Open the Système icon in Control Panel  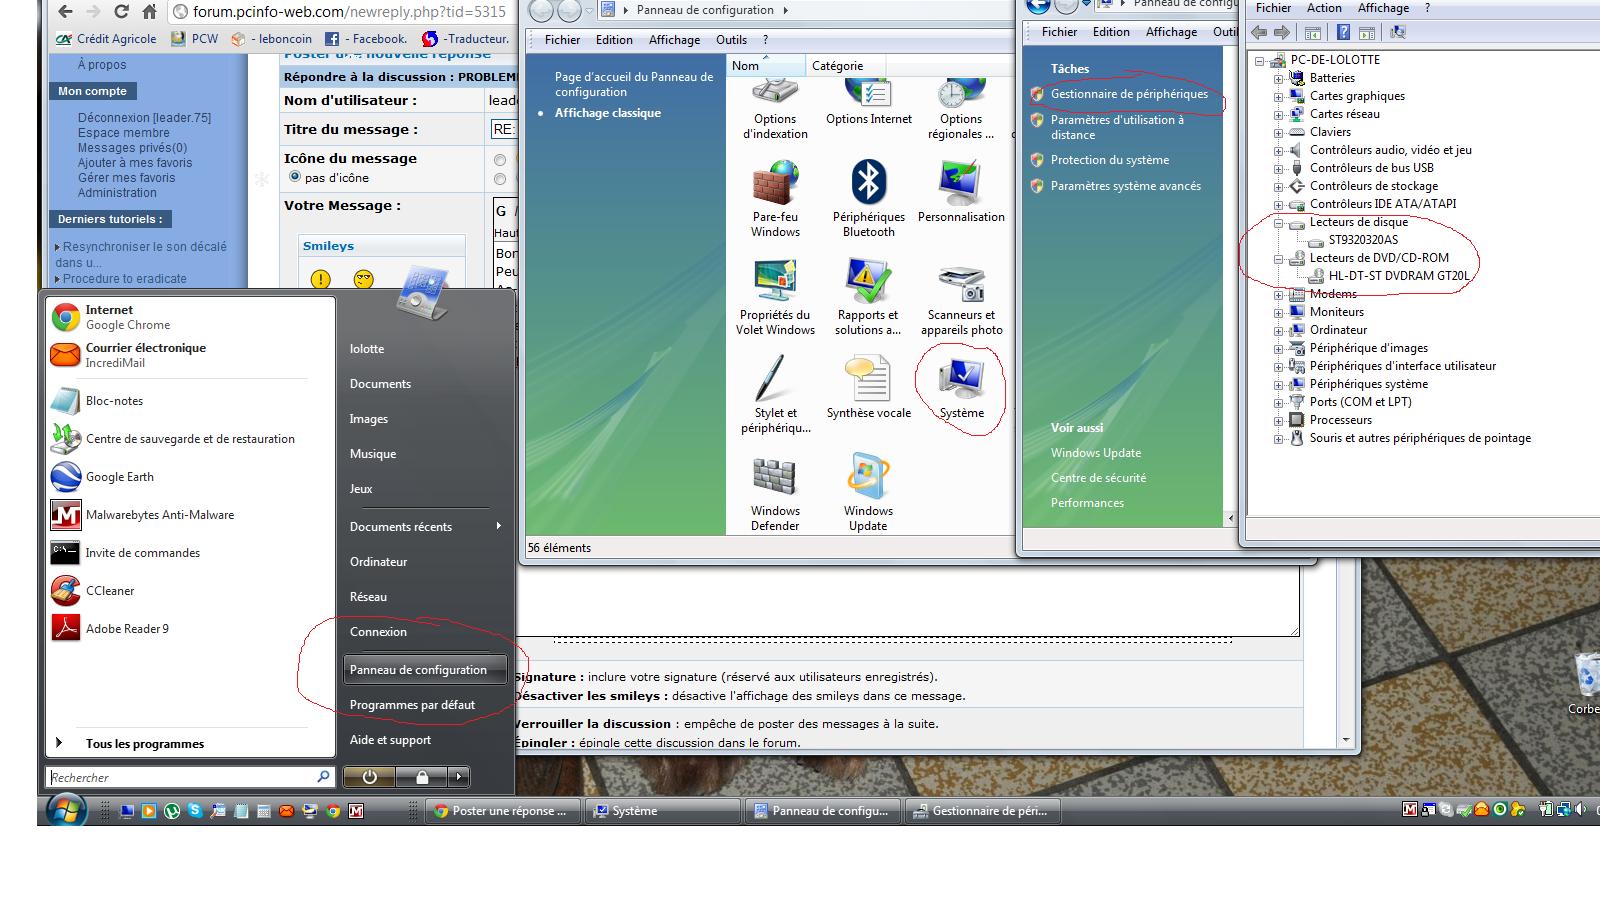[961, 388]
